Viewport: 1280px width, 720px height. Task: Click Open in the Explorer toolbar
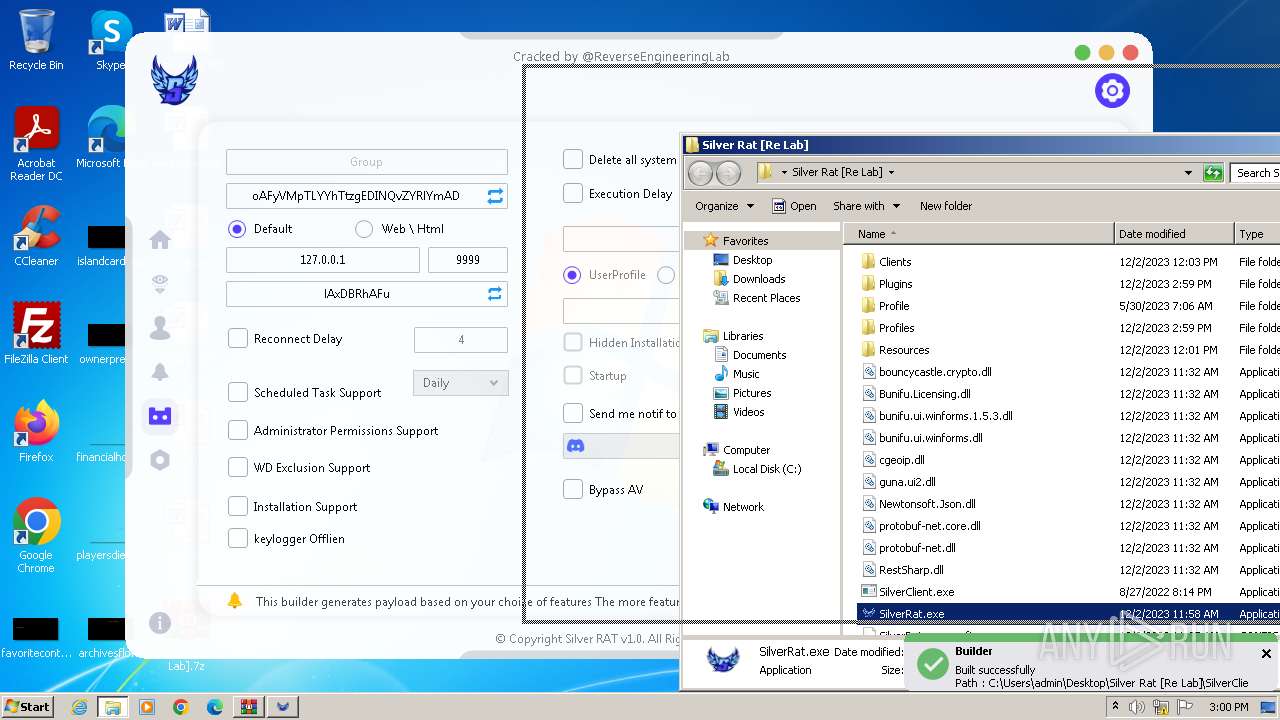click(x=794, y=206)
